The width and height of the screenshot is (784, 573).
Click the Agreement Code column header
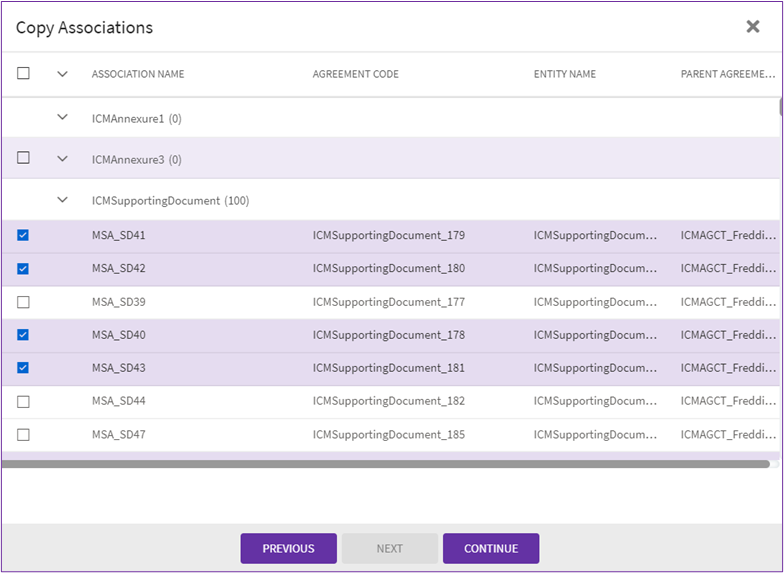[x=355, y=74]
